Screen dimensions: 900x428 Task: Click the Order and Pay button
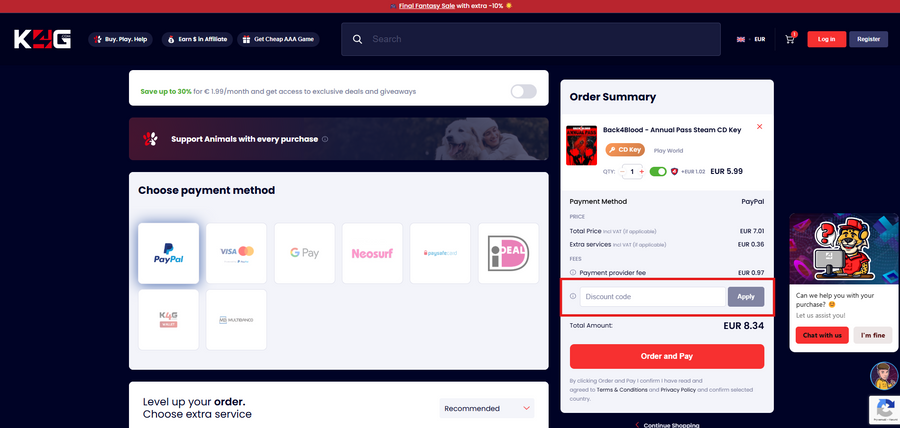tap(667, 356)
